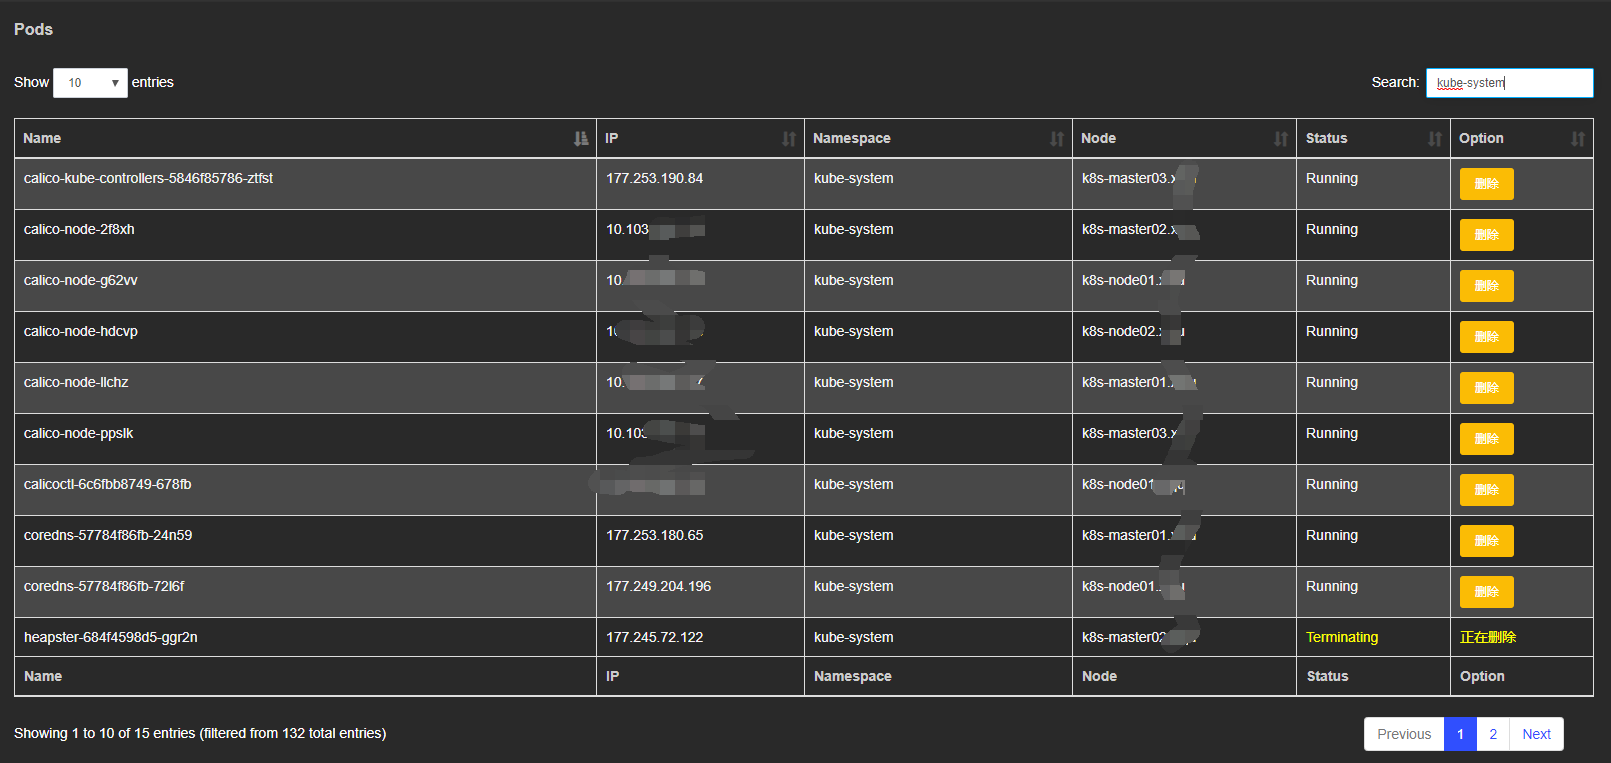The width and height of the screenshot is (1611, 763).
Task: Select pod name calico-node-ppslk
Action: pyautogui.click(x=78, y=433)
